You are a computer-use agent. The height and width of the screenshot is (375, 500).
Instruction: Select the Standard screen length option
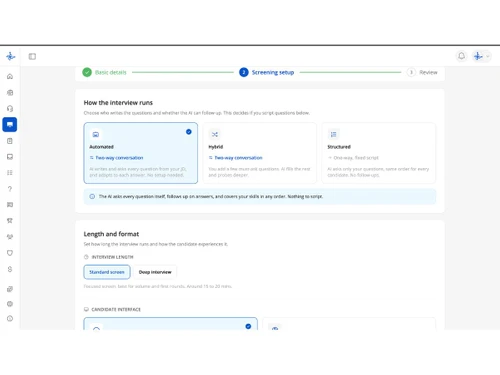click(x=107, y=272)
